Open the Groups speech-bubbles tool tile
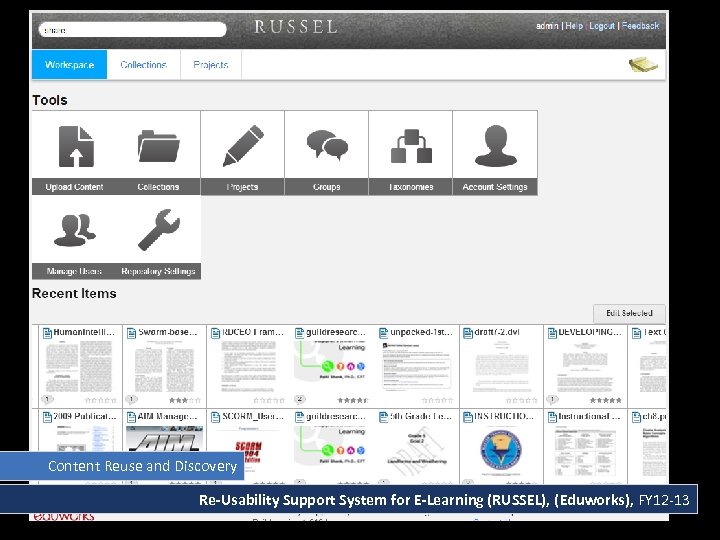Image resolution: width=720 pixels, height=540 pixels. pyautogui.click(x=326, y=153)
